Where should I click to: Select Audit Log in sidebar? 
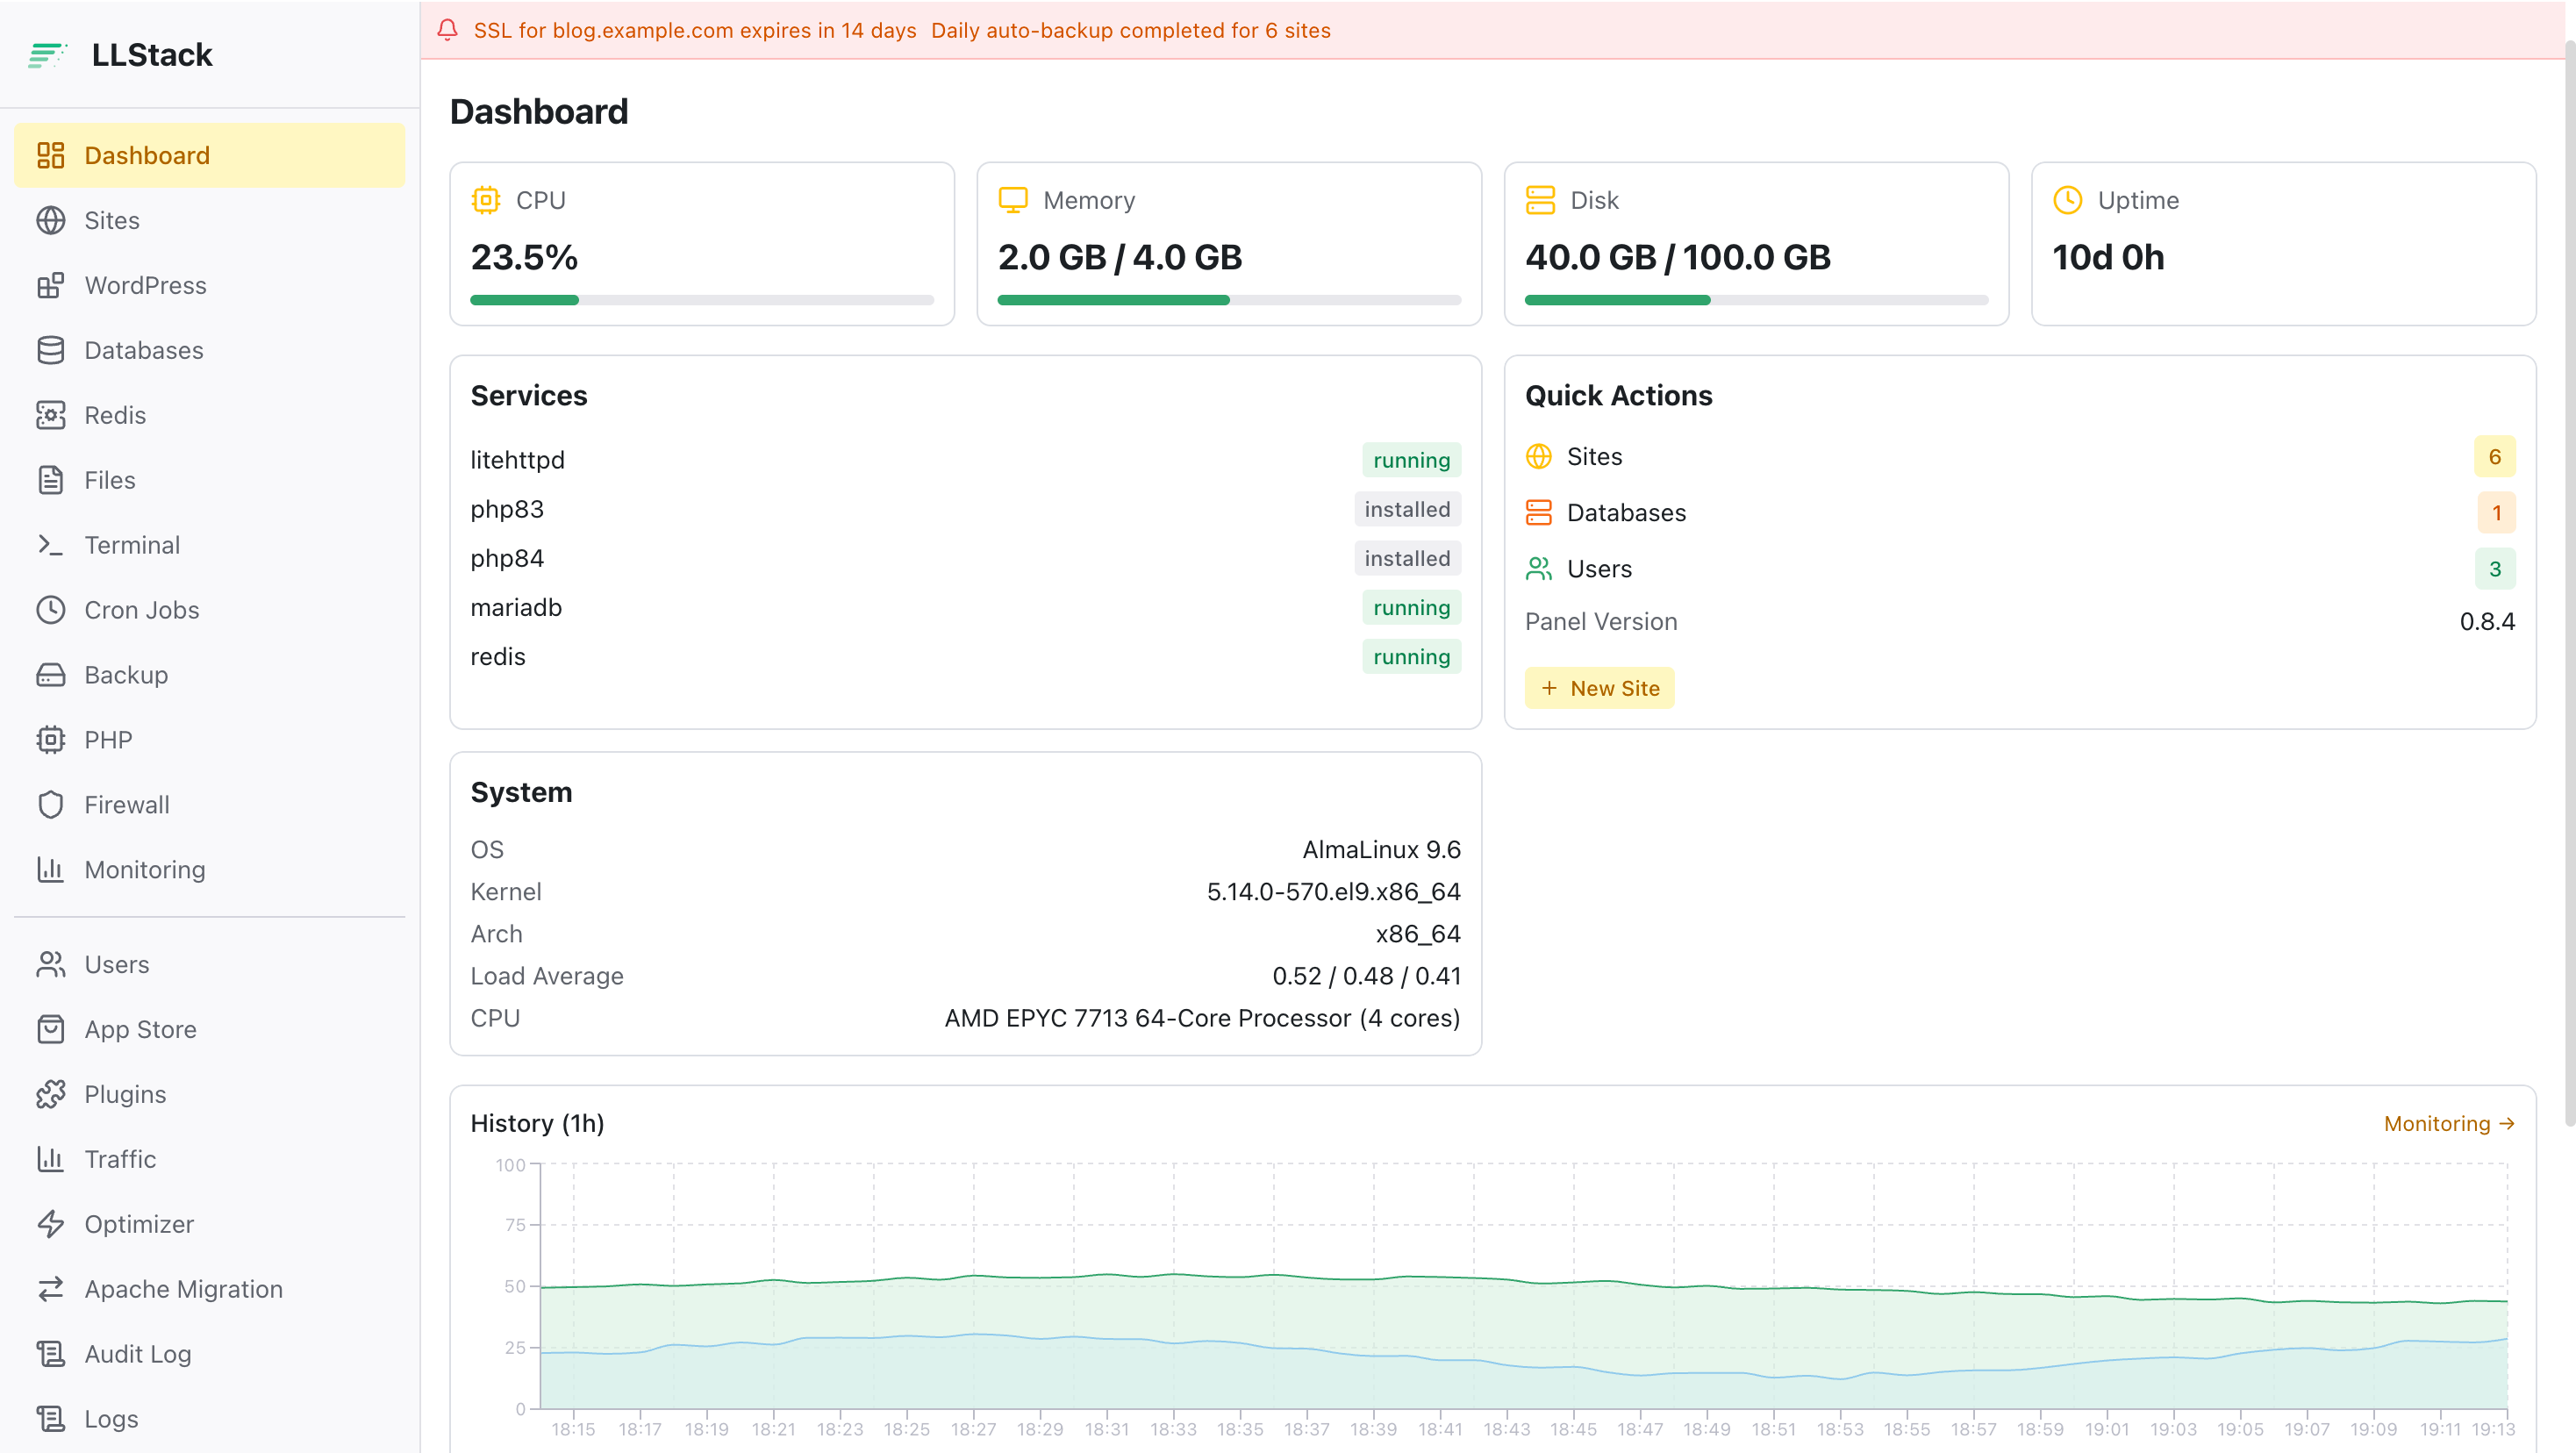(x=210, y=1354)
